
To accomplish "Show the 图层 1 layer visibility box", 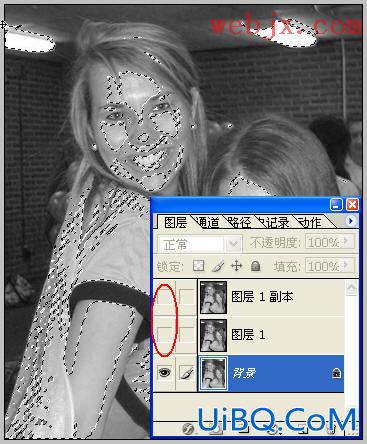I will 164,334.
